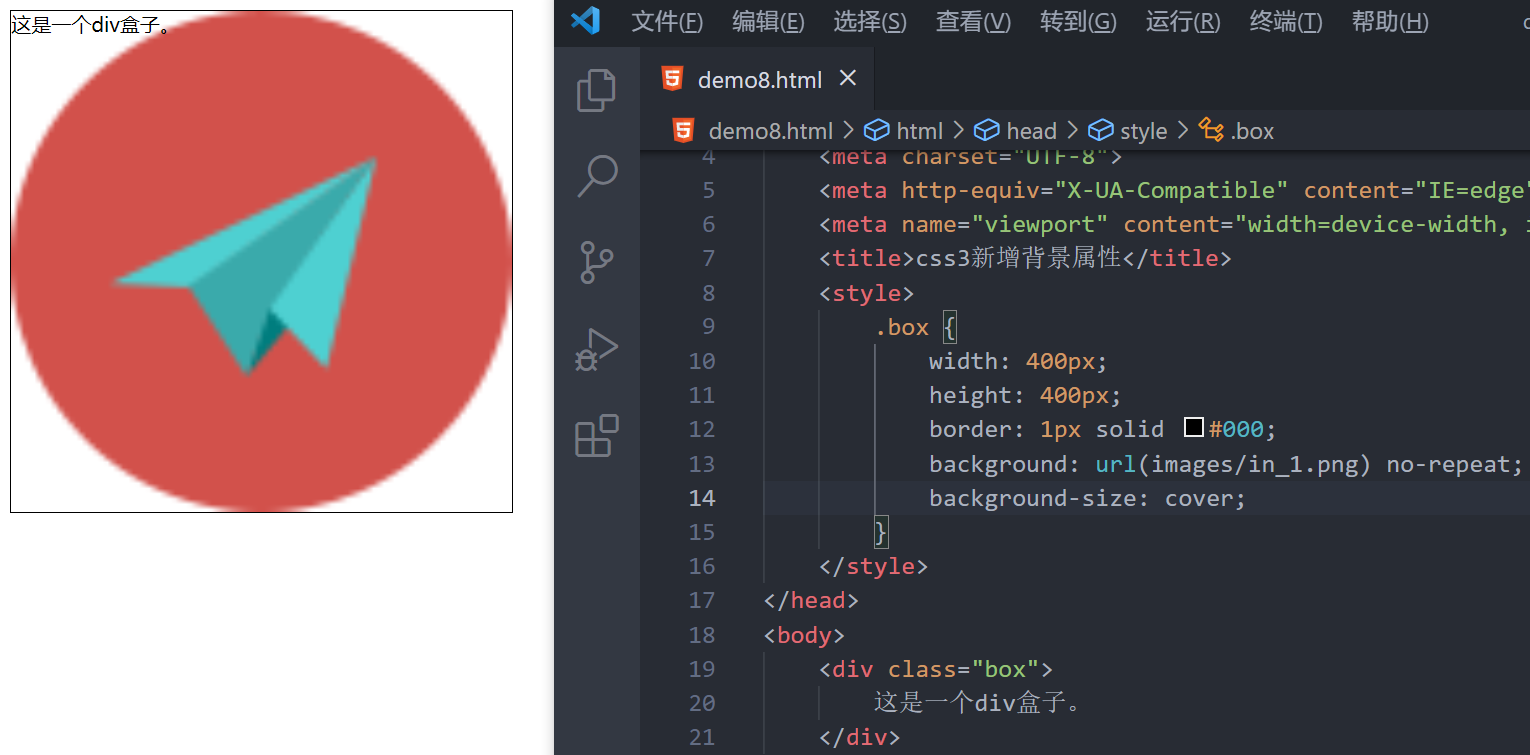1530x755 pixels.
Task: Open the 运行(R) menu
Action: pos(1183,21)
